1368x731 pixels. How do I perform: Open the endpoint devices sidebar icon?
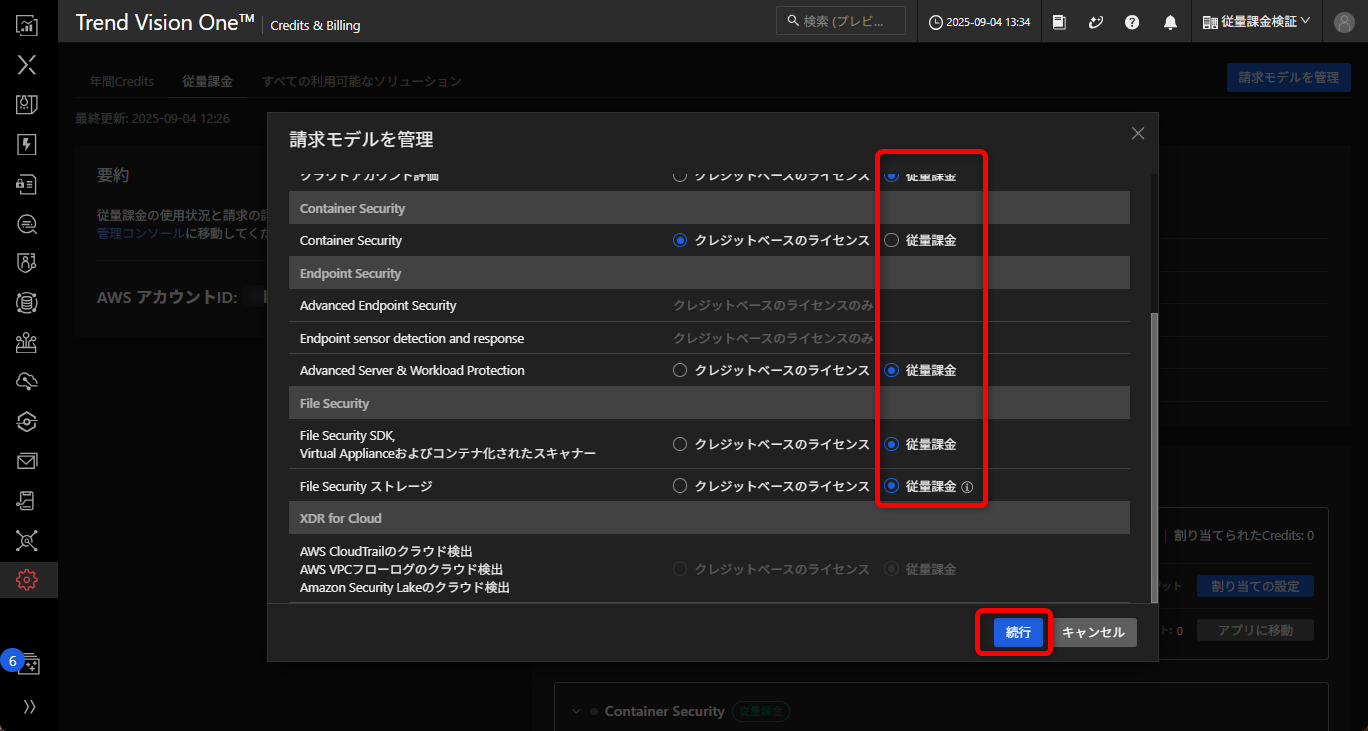point(27,342)
